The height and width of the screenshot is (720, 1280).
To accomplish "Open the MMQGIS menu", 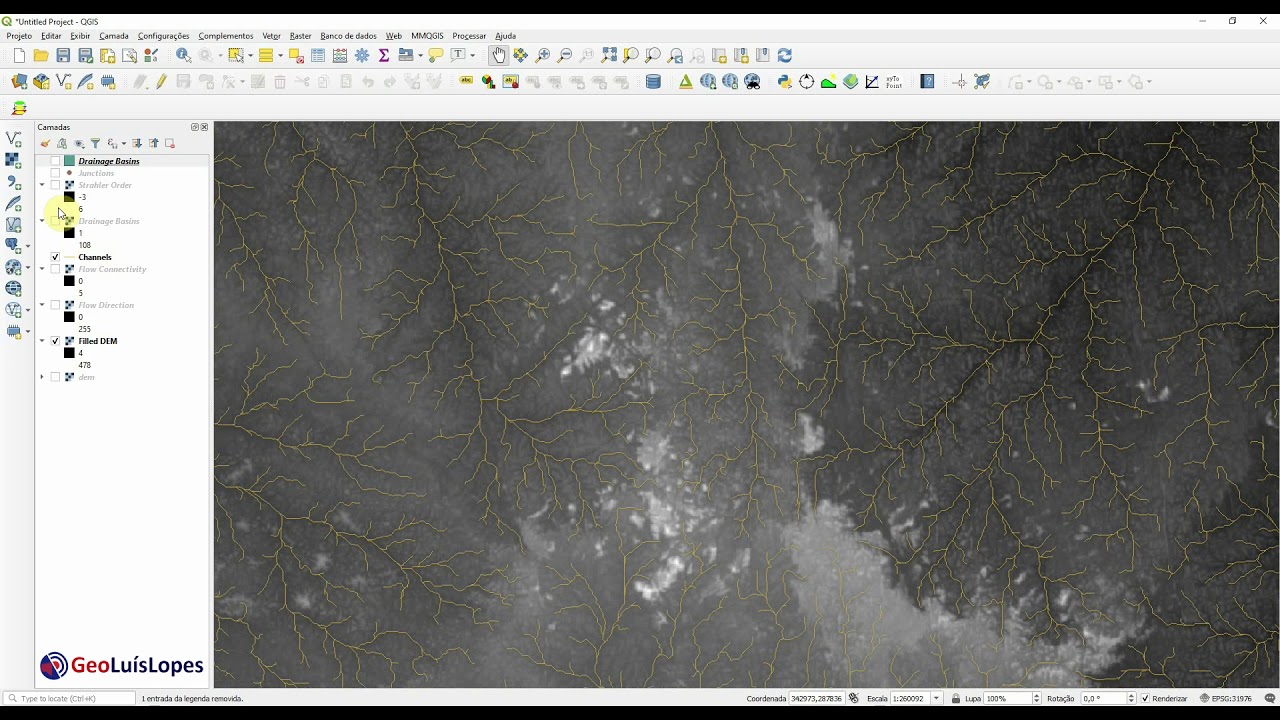I will pyautogui.click(x=427, y=36).
